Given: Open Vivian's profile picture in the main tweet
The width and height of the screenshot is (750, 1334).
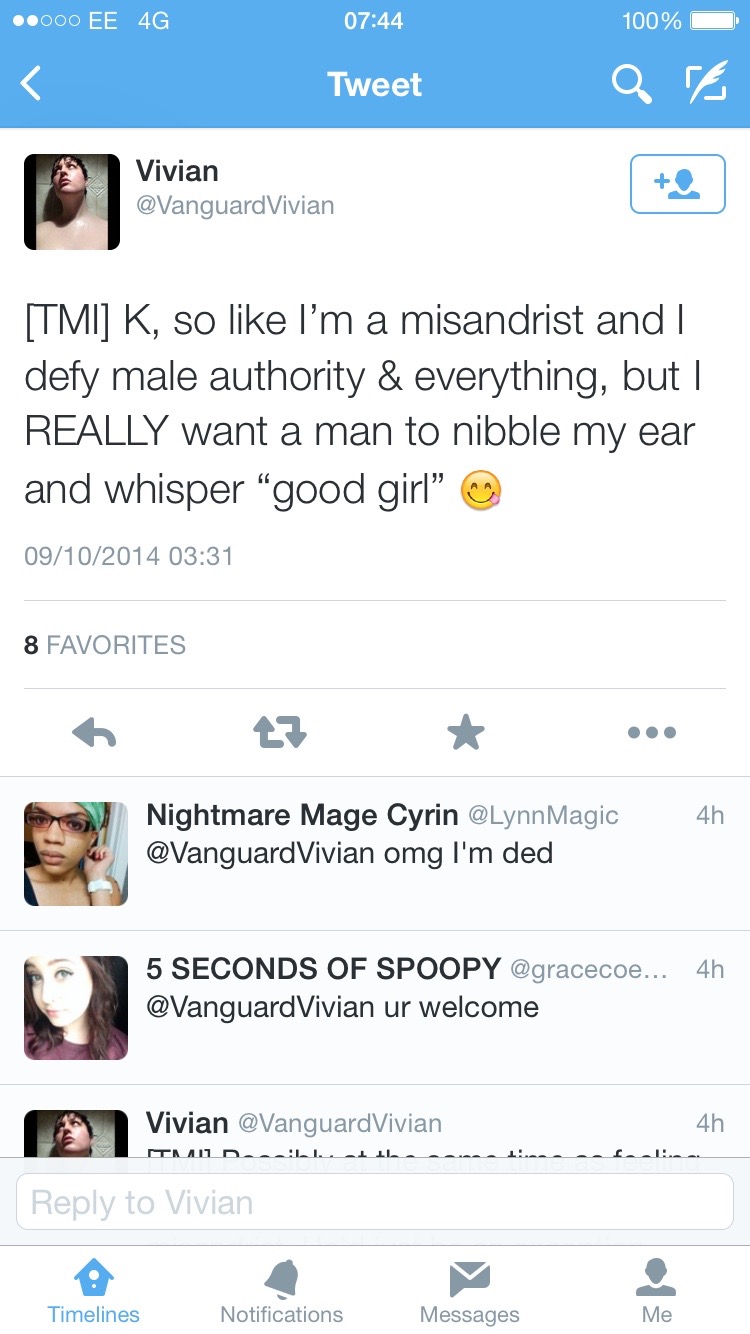Looking at the screenshot, I should [x=72, y=202].
